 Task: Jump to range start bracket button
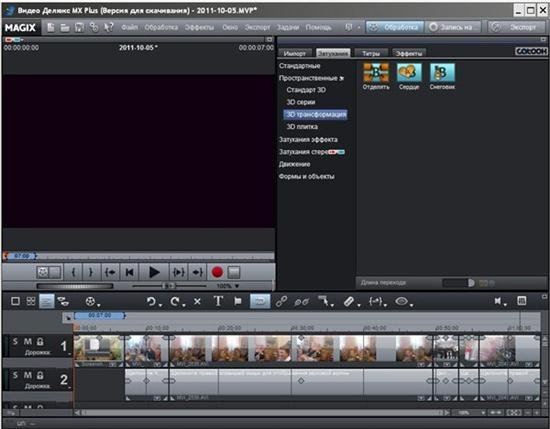(x=110, y=272)
